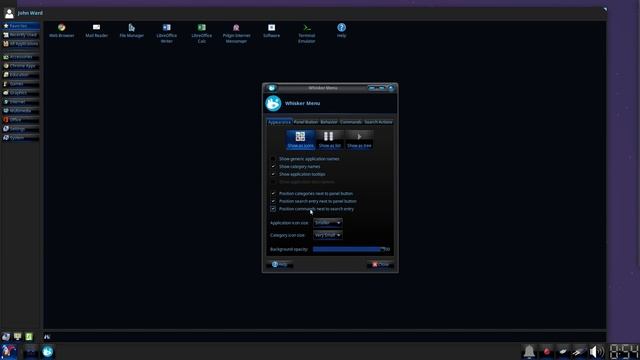Screen dimensions: 640x360
Task: Switch to the Commands tab
Action: pos(351,122)
